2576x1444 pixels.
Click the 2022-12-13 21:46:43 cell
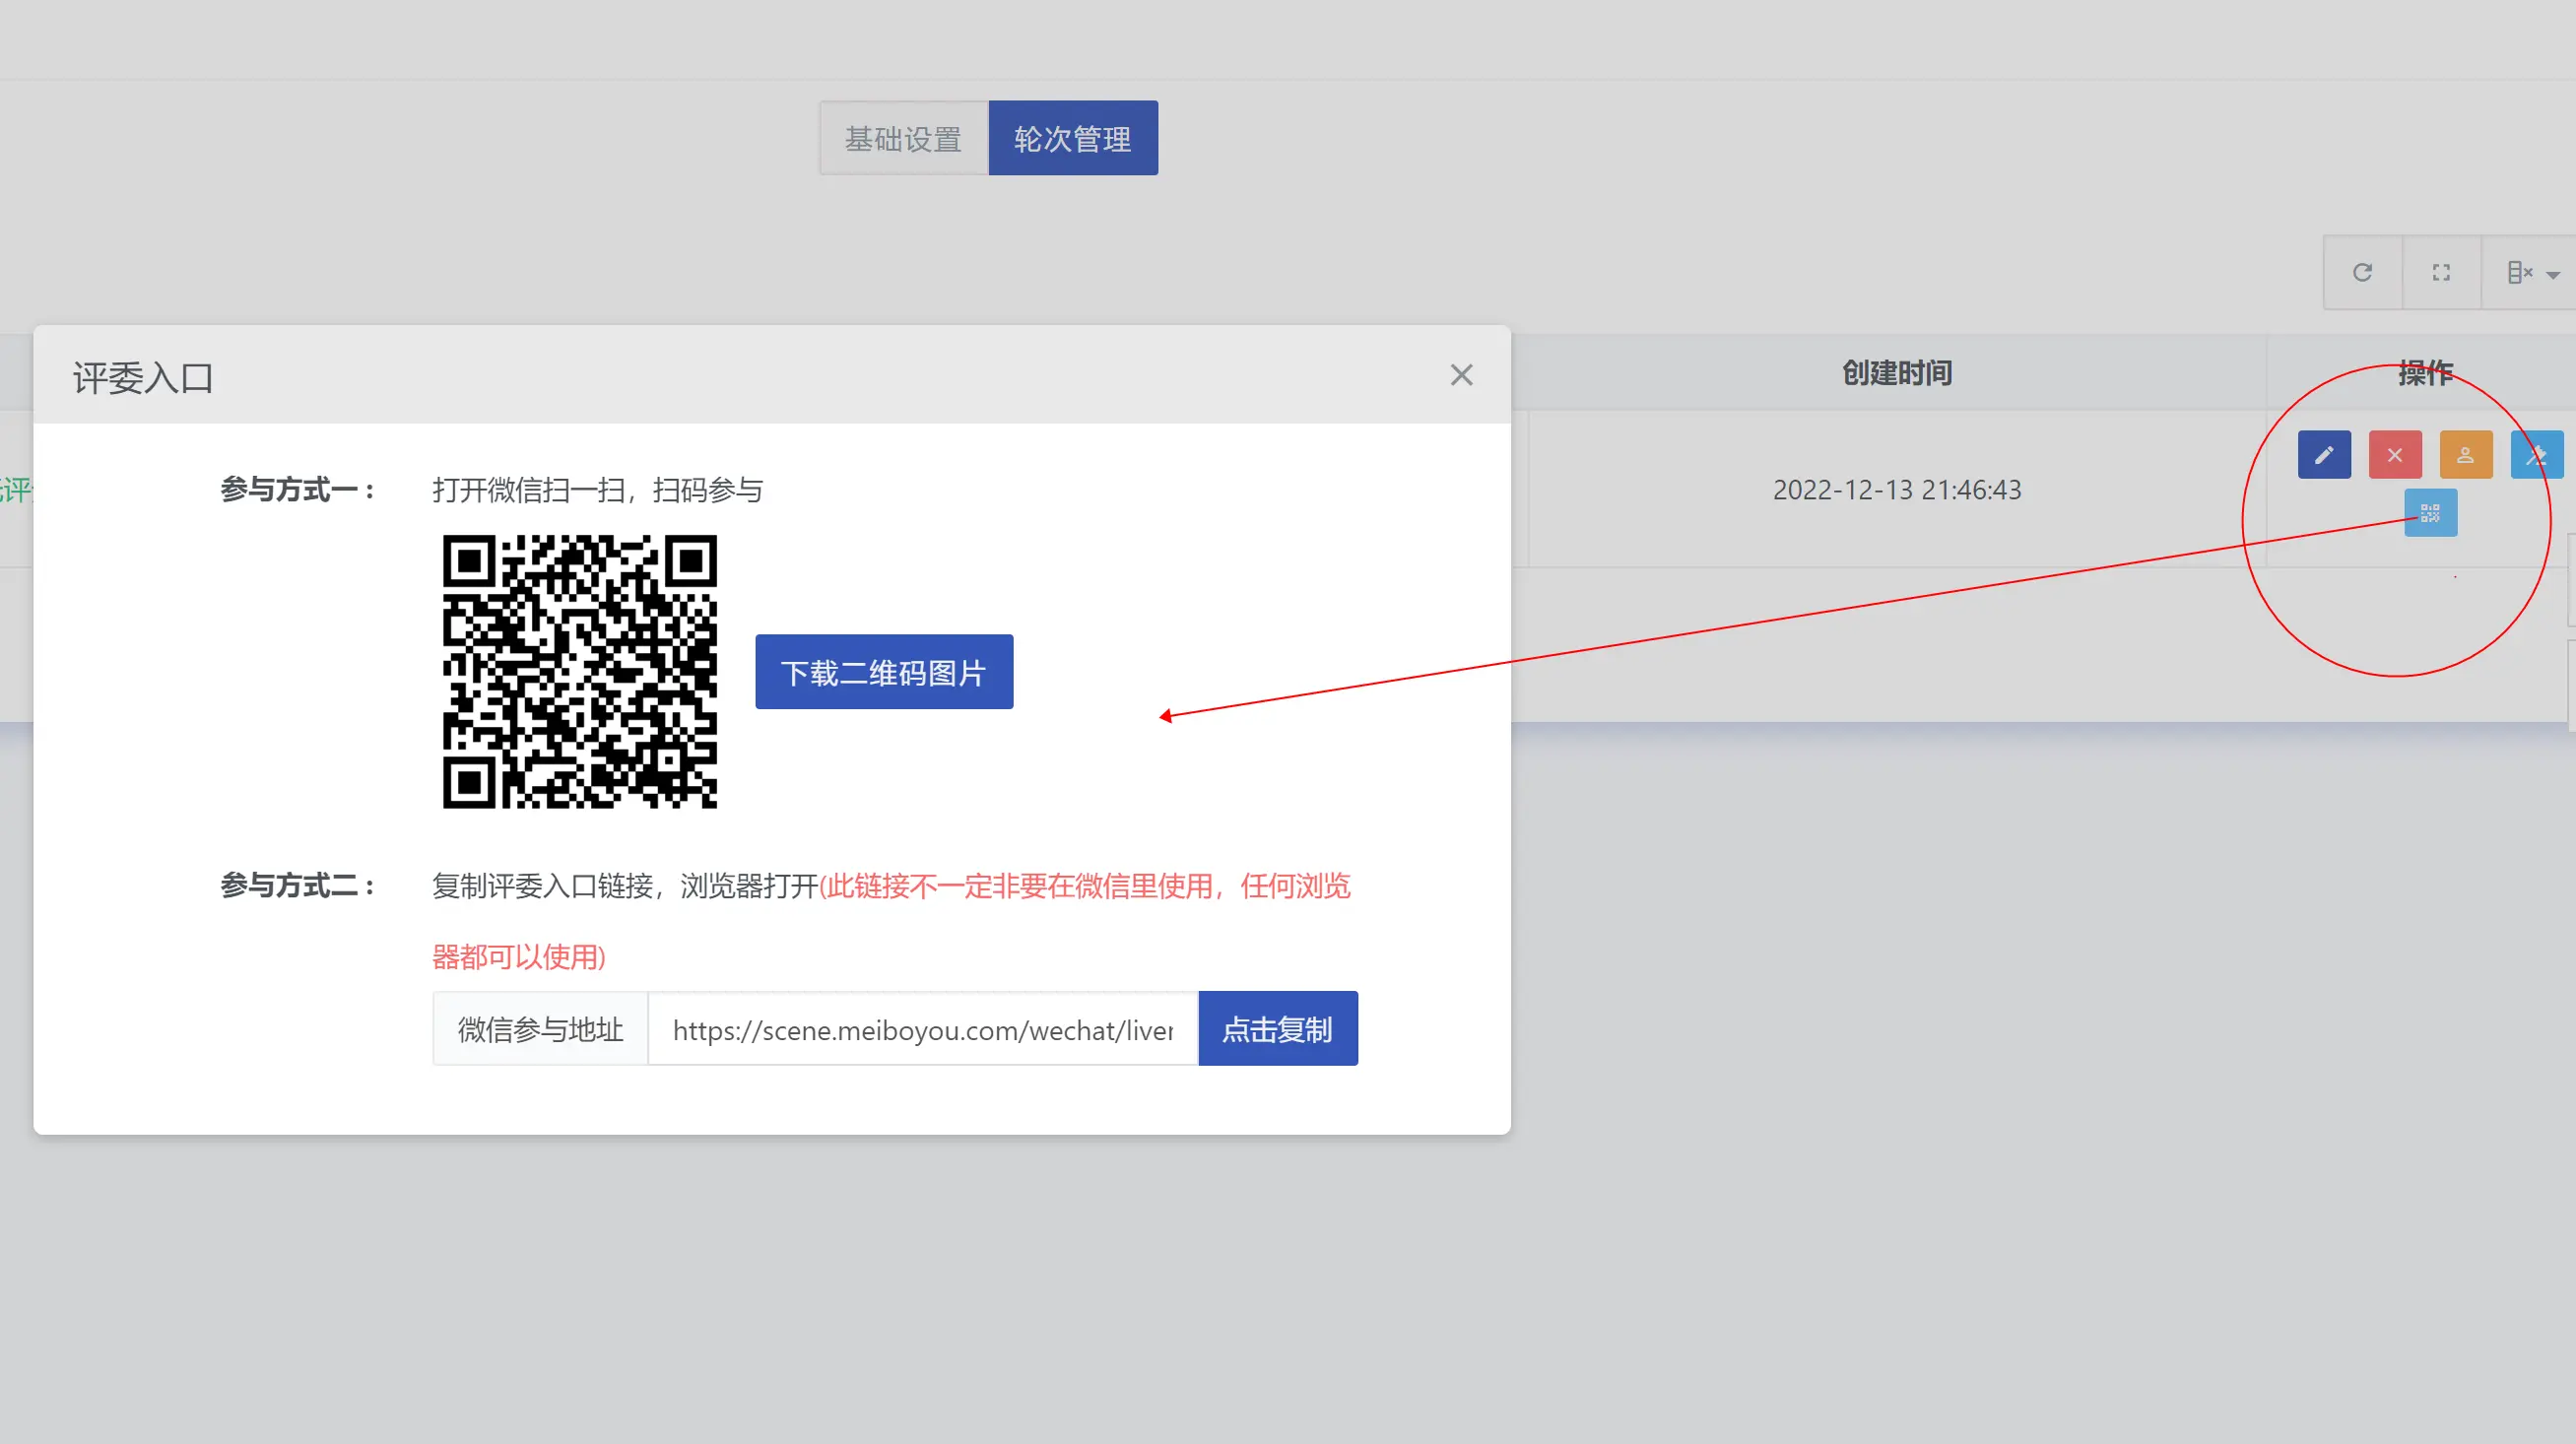tap(1896, 489)
